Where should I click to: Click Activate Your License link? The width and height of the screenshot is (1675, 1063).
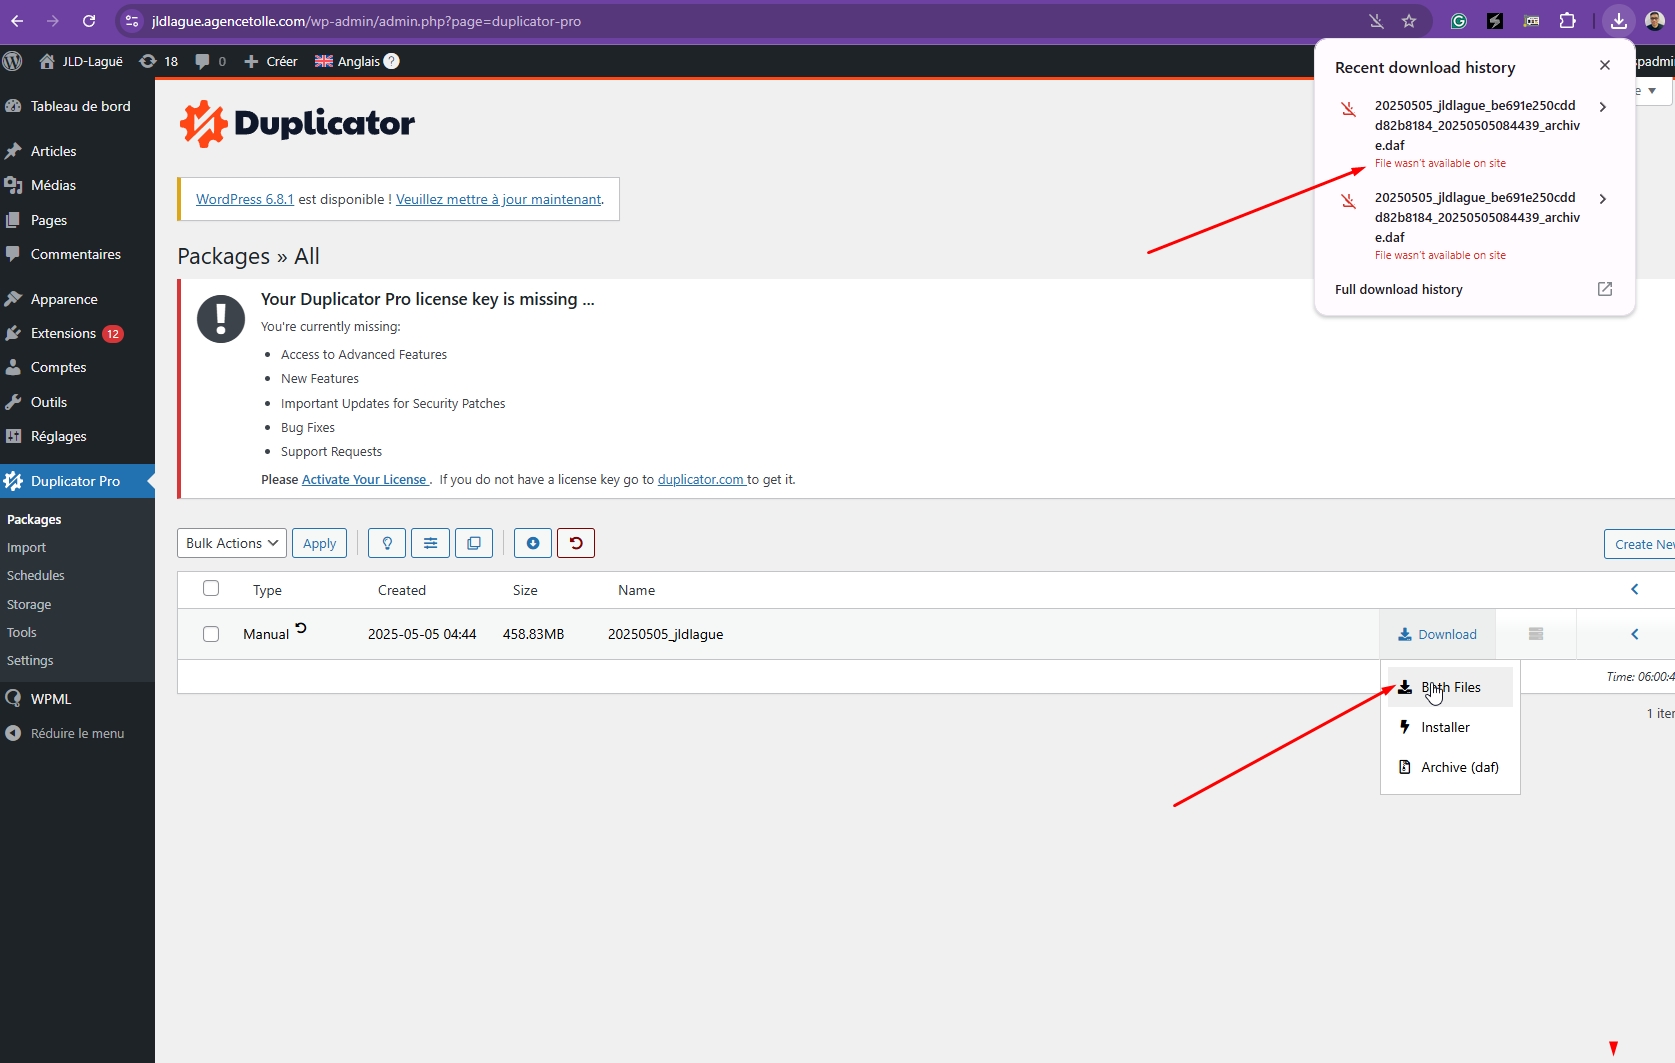pyautogui.click(x=365, y=480)
